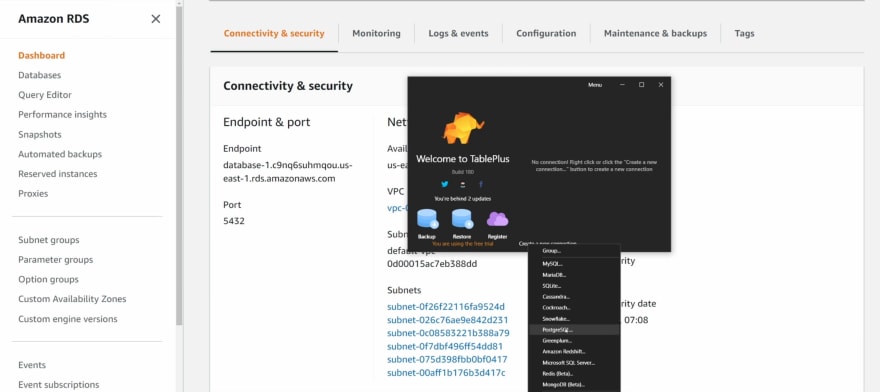The image size is (880, 392).
Task: Choose Greenplum... from the connection menu
Action: coord(574,340)
